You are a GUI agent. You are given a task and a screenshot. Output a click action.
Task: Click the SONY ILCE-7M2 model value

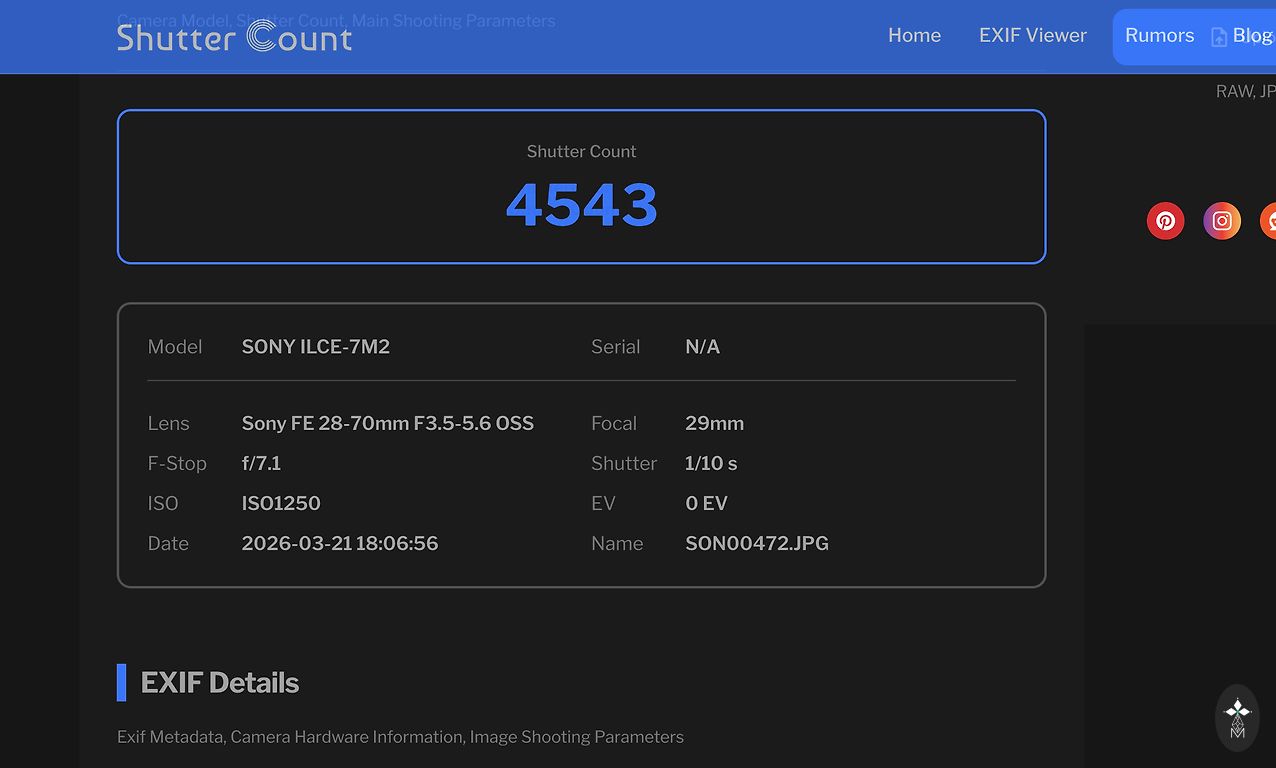[x=315, y=347]
